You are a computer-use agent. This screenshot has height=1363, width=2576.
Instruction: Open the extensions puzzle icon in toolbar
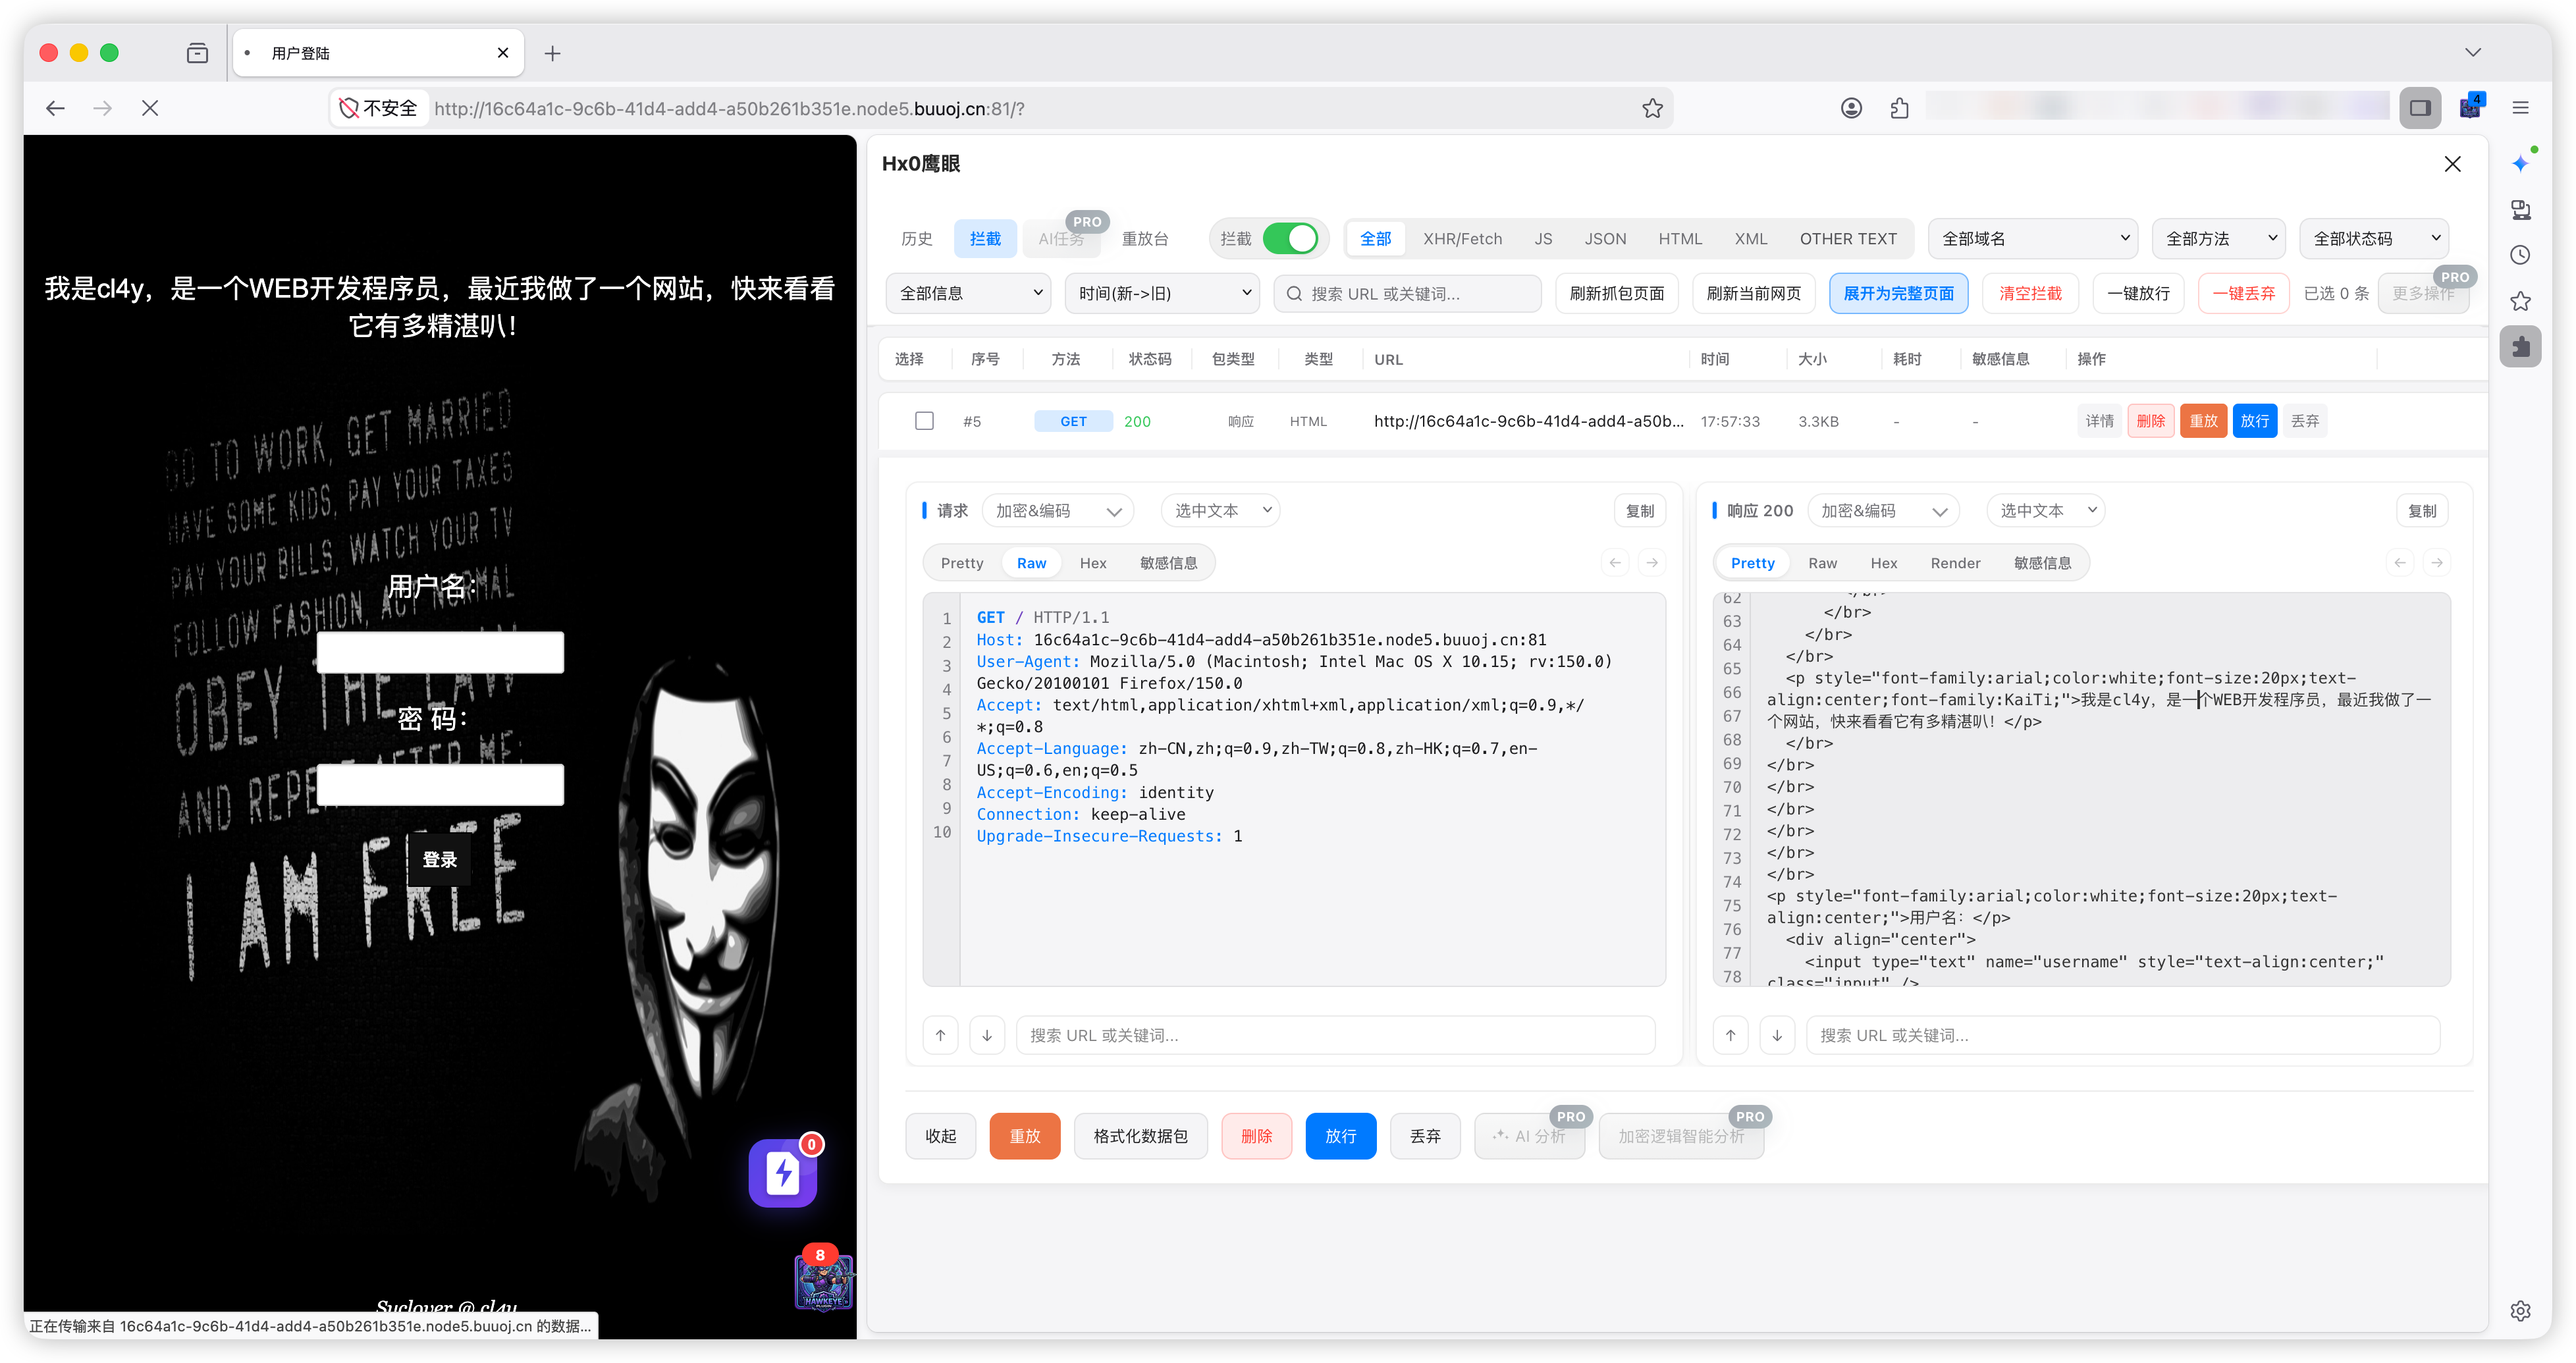[1900, 108]
